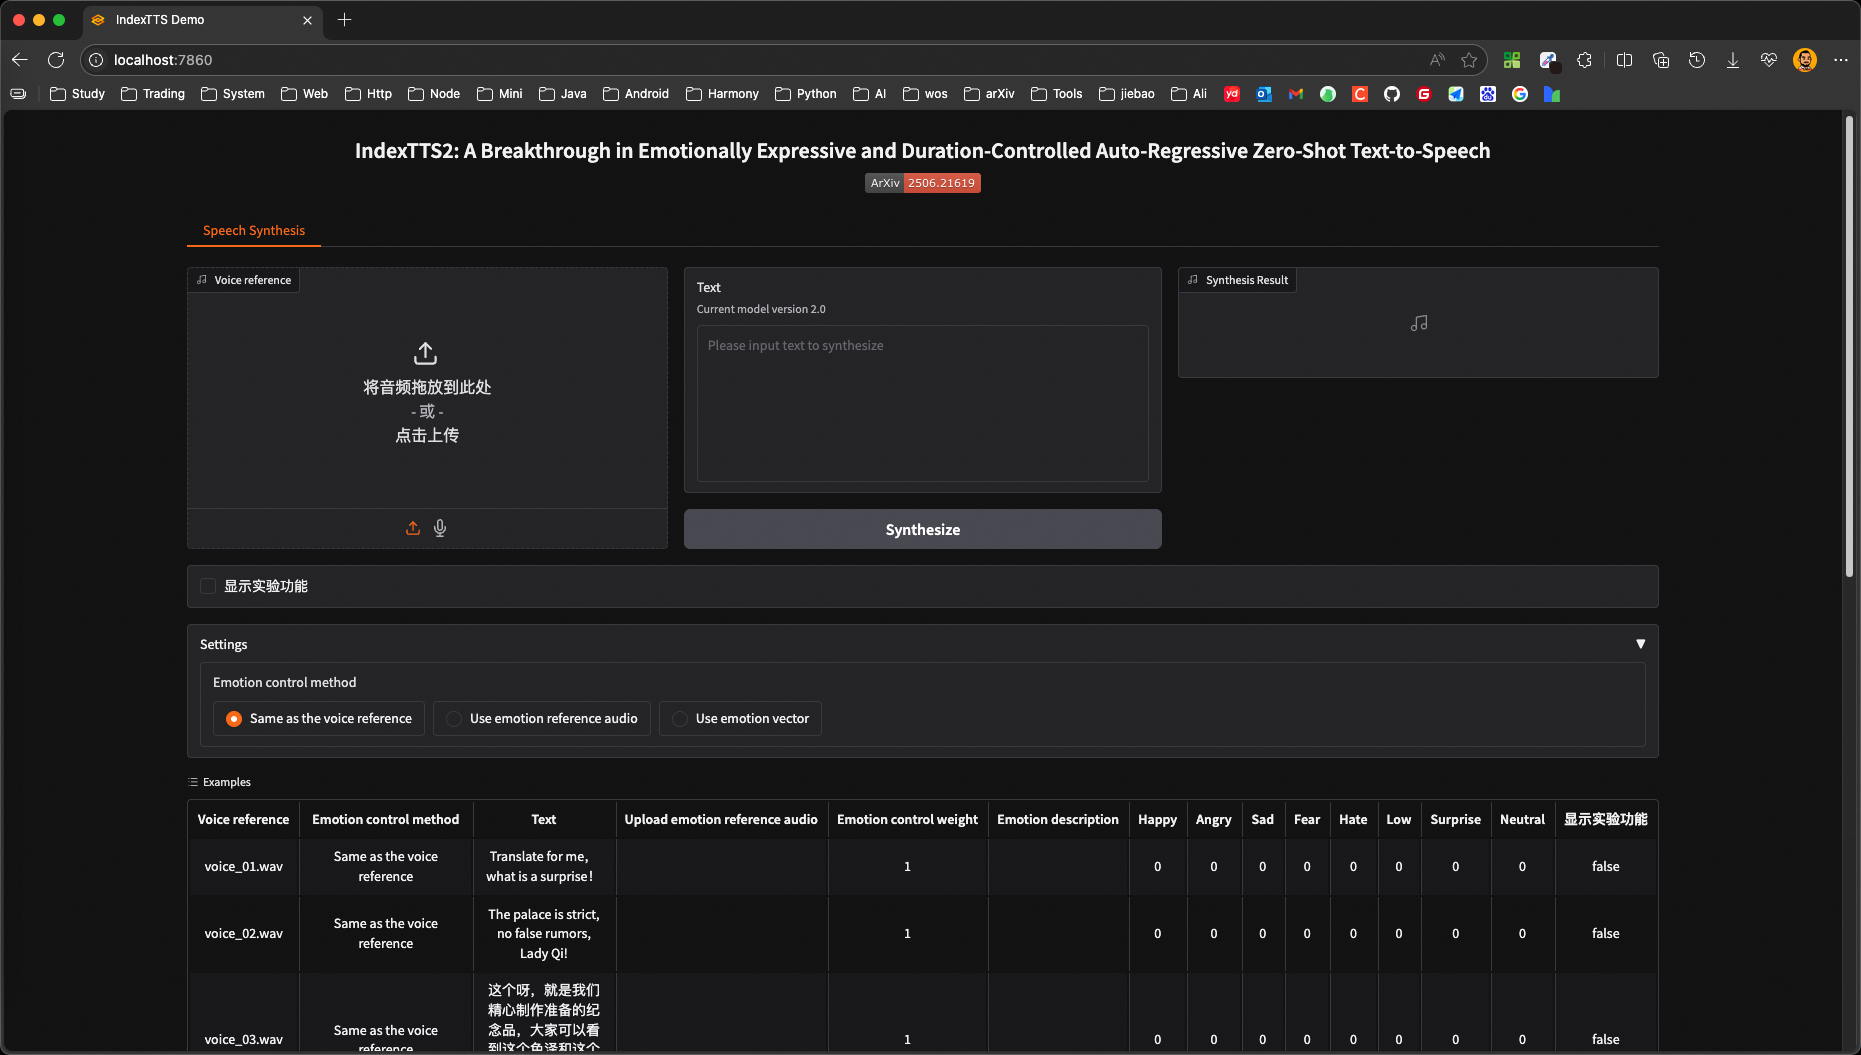Click the GitHub bookmark icon
Image resolution: width=1861 pixels, height=1055 pixels.
[x=1392, y=94]
